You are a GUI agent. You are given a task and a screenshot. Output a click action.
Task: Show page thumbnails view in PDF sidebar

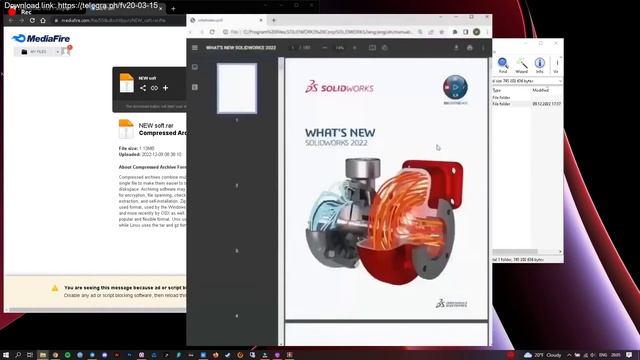195,67
